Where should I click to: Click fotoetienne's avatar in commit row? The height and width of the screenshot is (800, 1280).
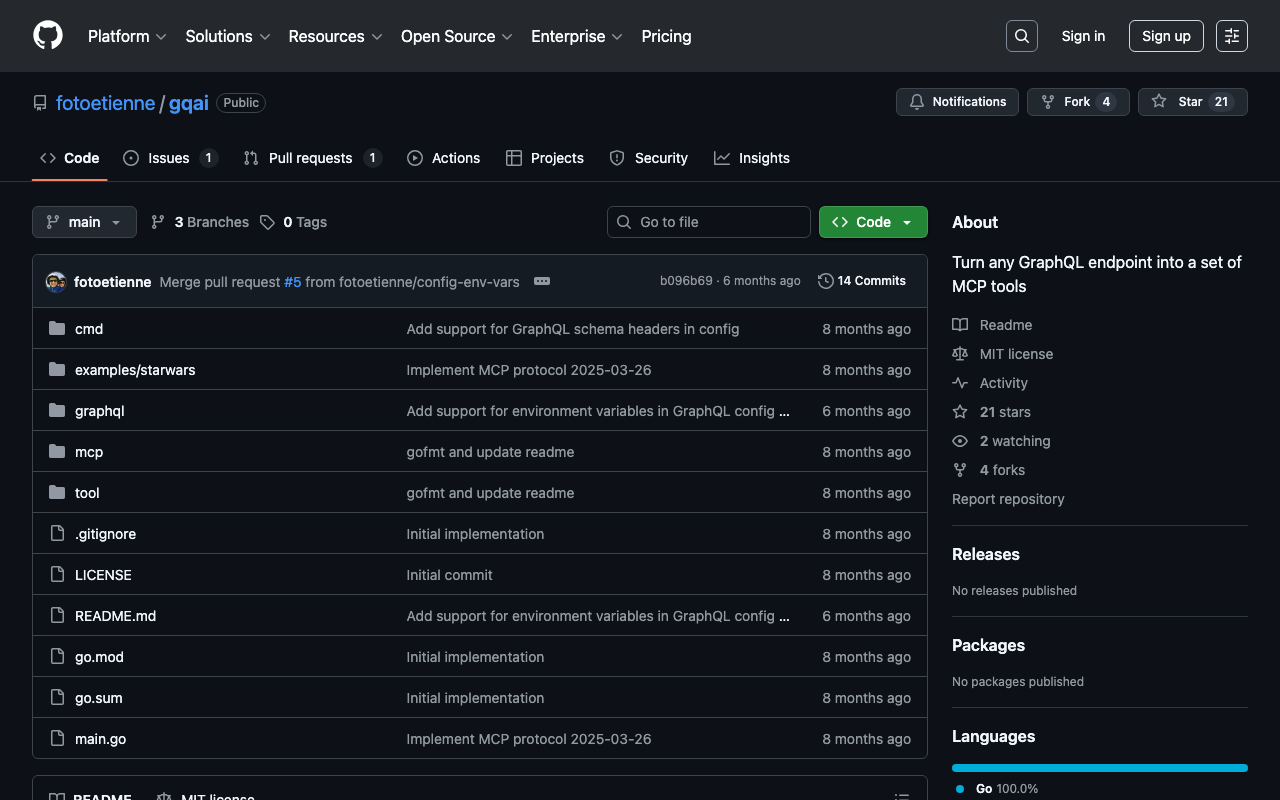coord(56,282)
